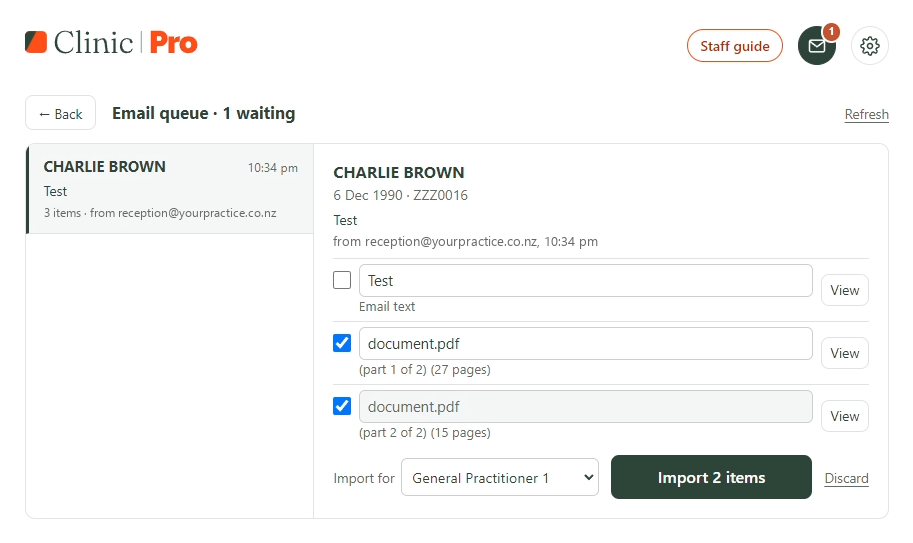Select the CHARLIE BROWN queue entry
913x543 pixels.
point(170,189)
